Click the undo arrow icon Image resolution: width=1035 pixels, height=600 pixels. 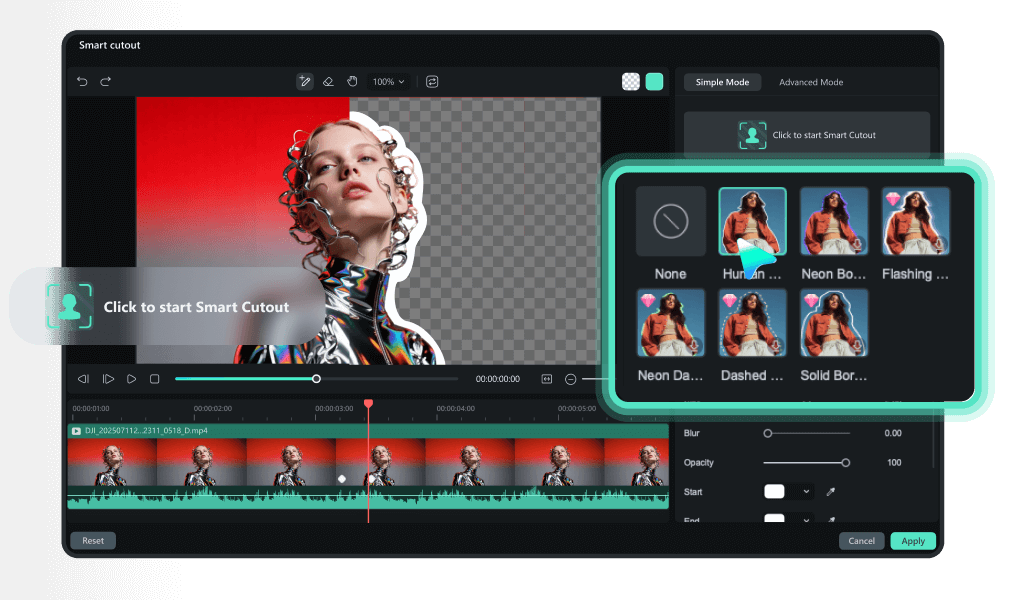point(82,82)
